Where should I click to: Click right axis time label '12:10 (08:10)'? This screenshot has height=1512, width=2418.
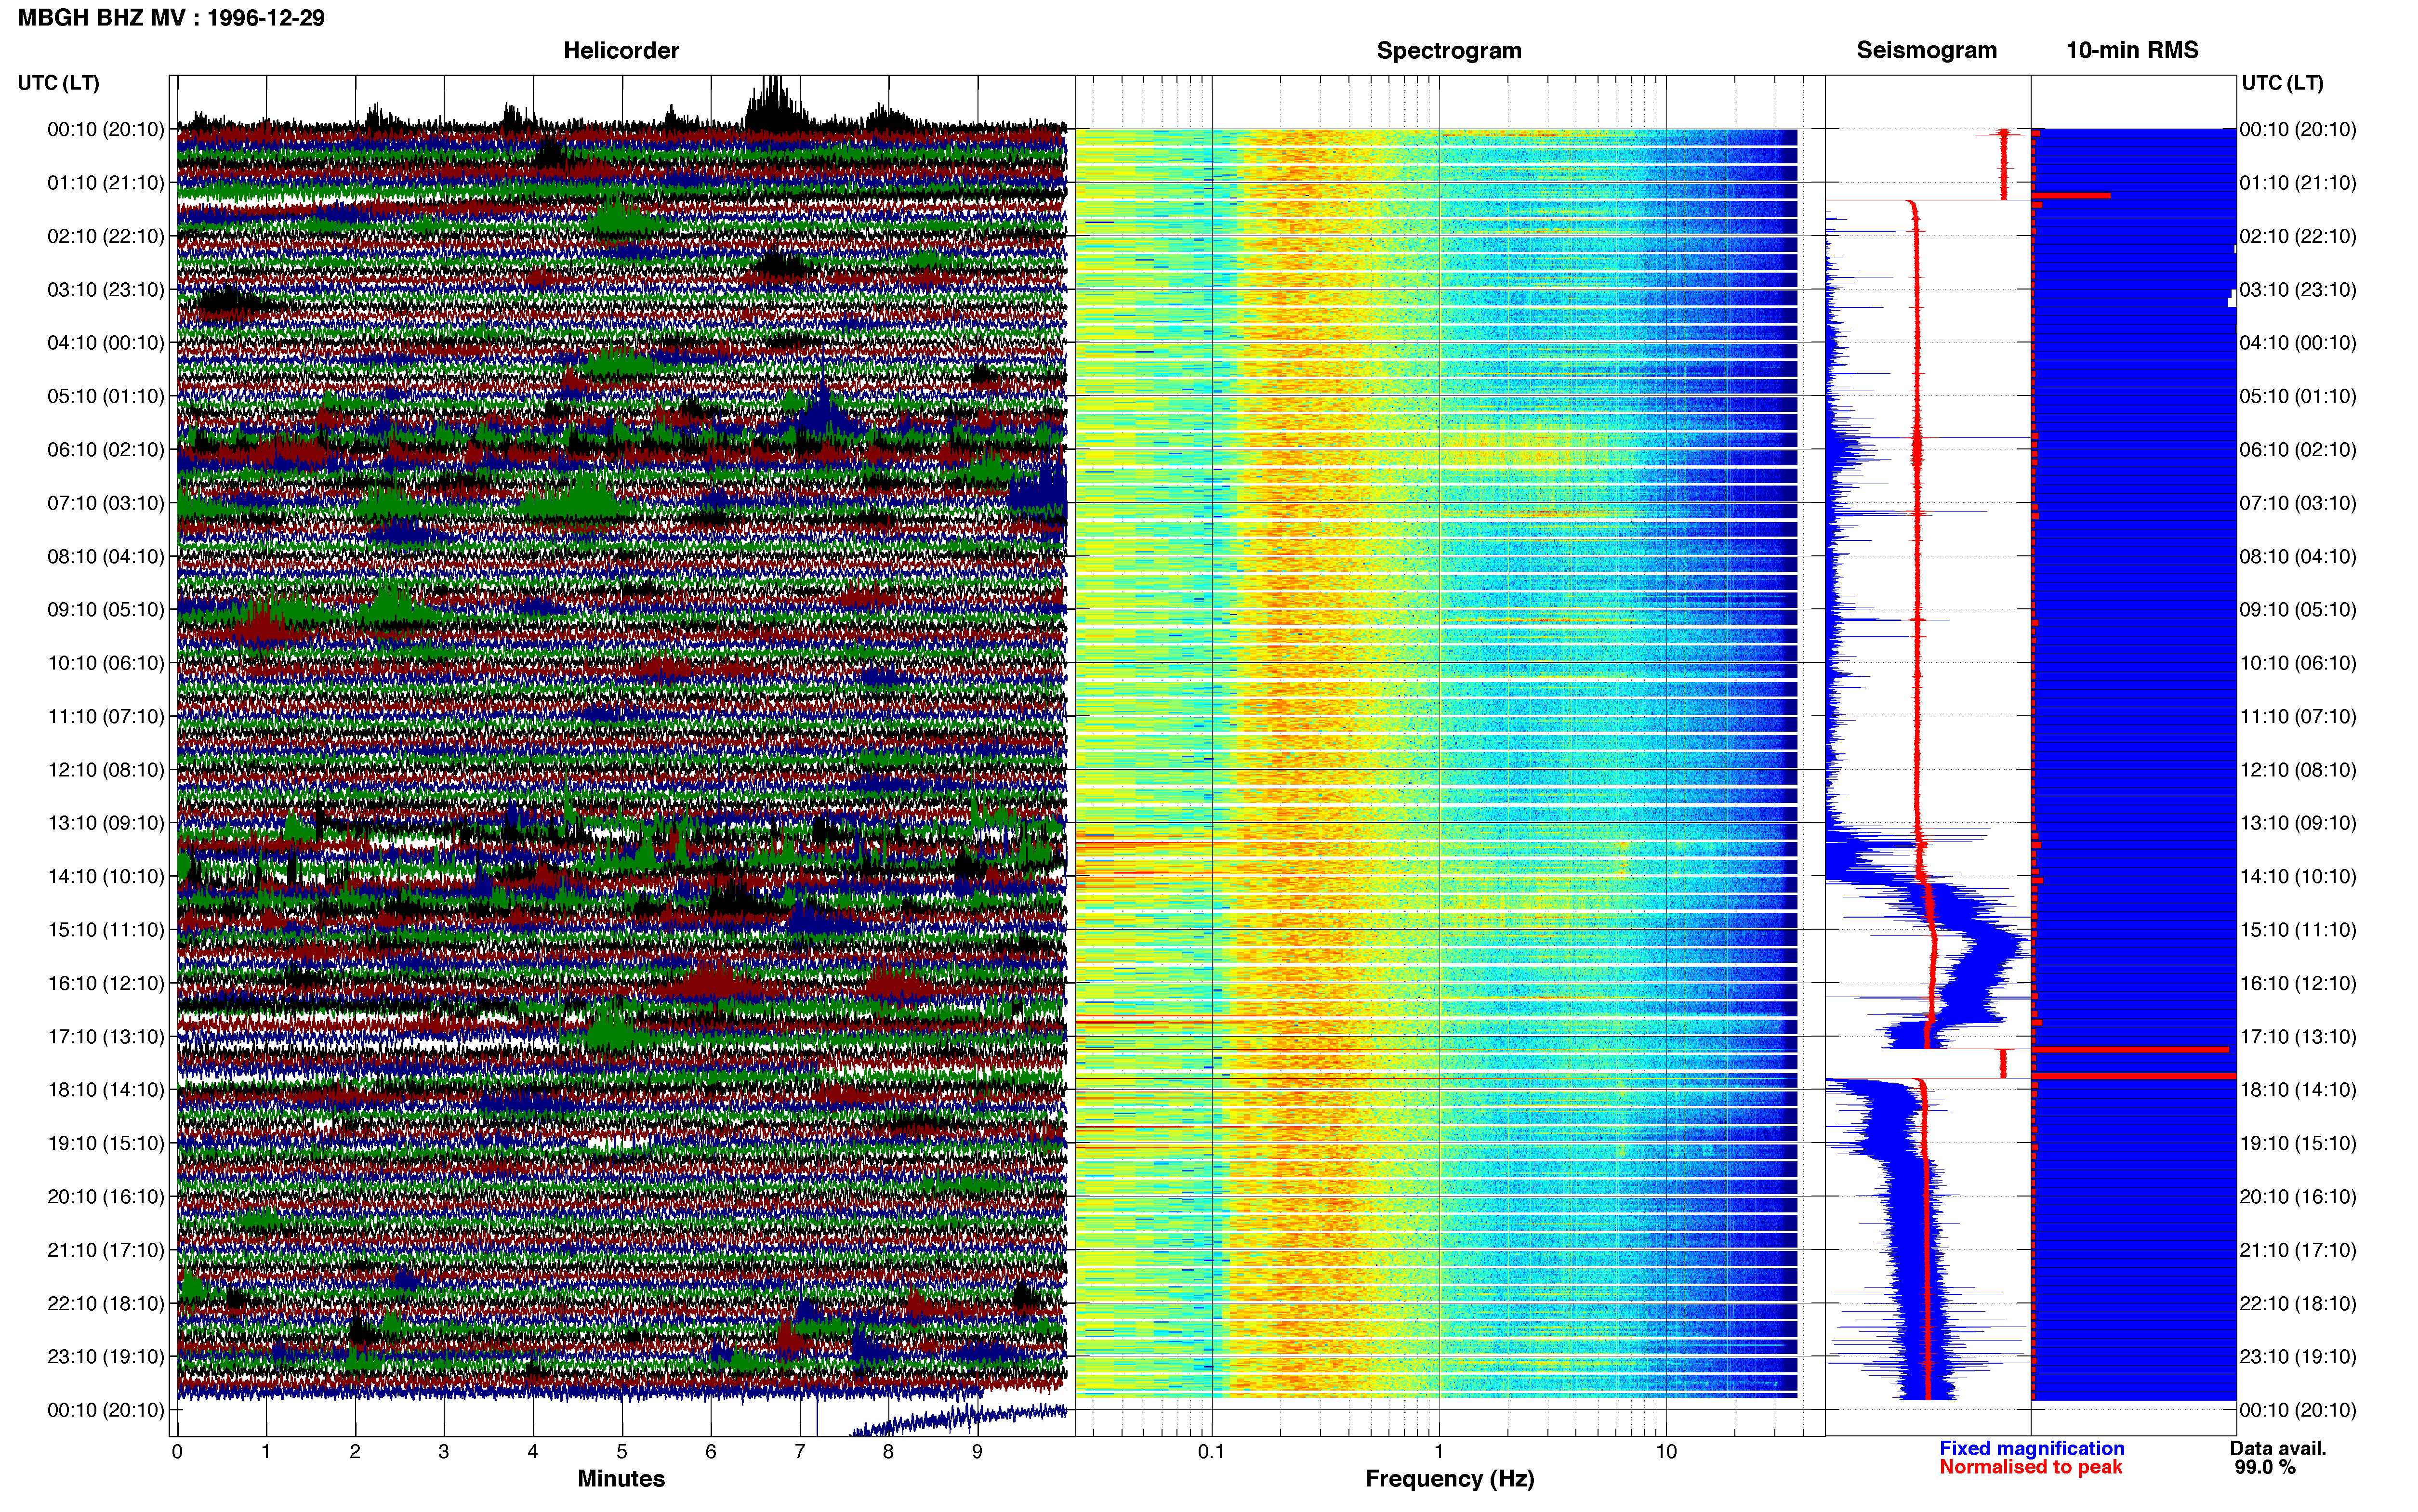point(2298,770)
